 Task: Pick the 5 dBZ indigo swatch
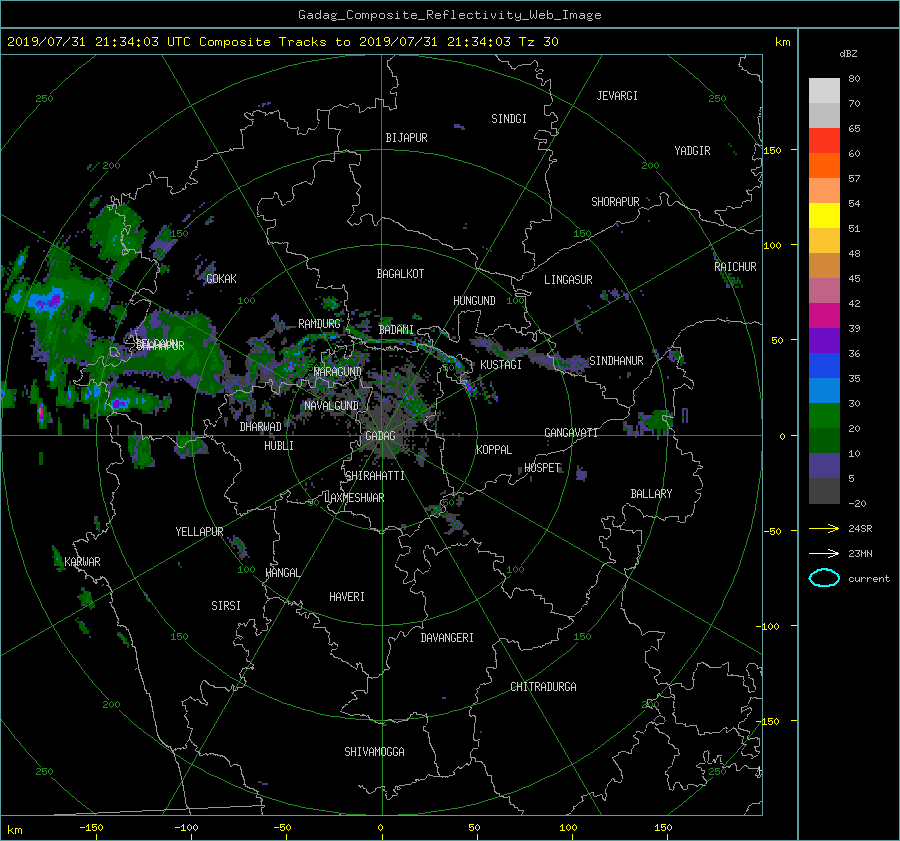pos(824,466)
